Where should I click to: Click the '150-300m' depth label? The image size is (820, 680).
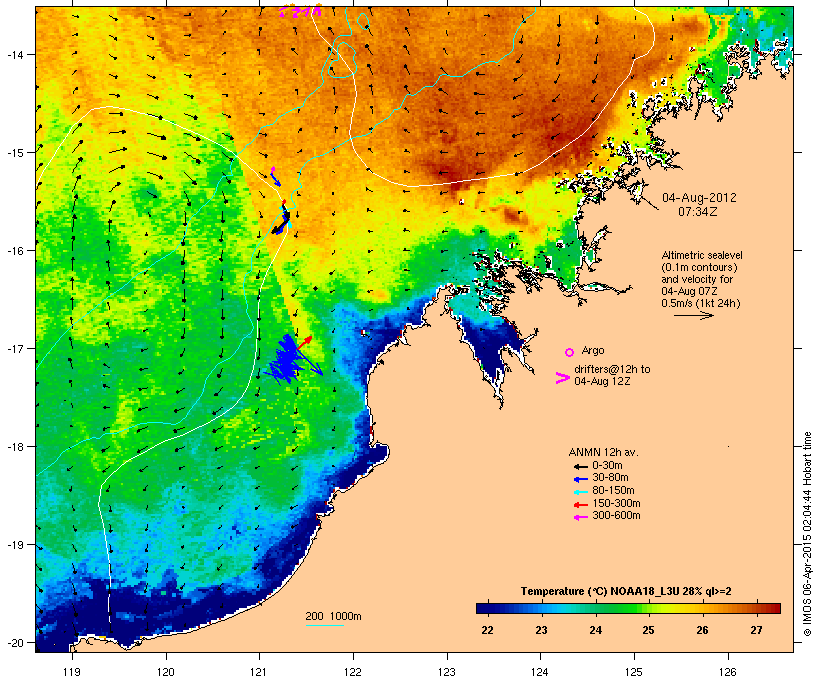pyautogui.click(x=616, y=503)
